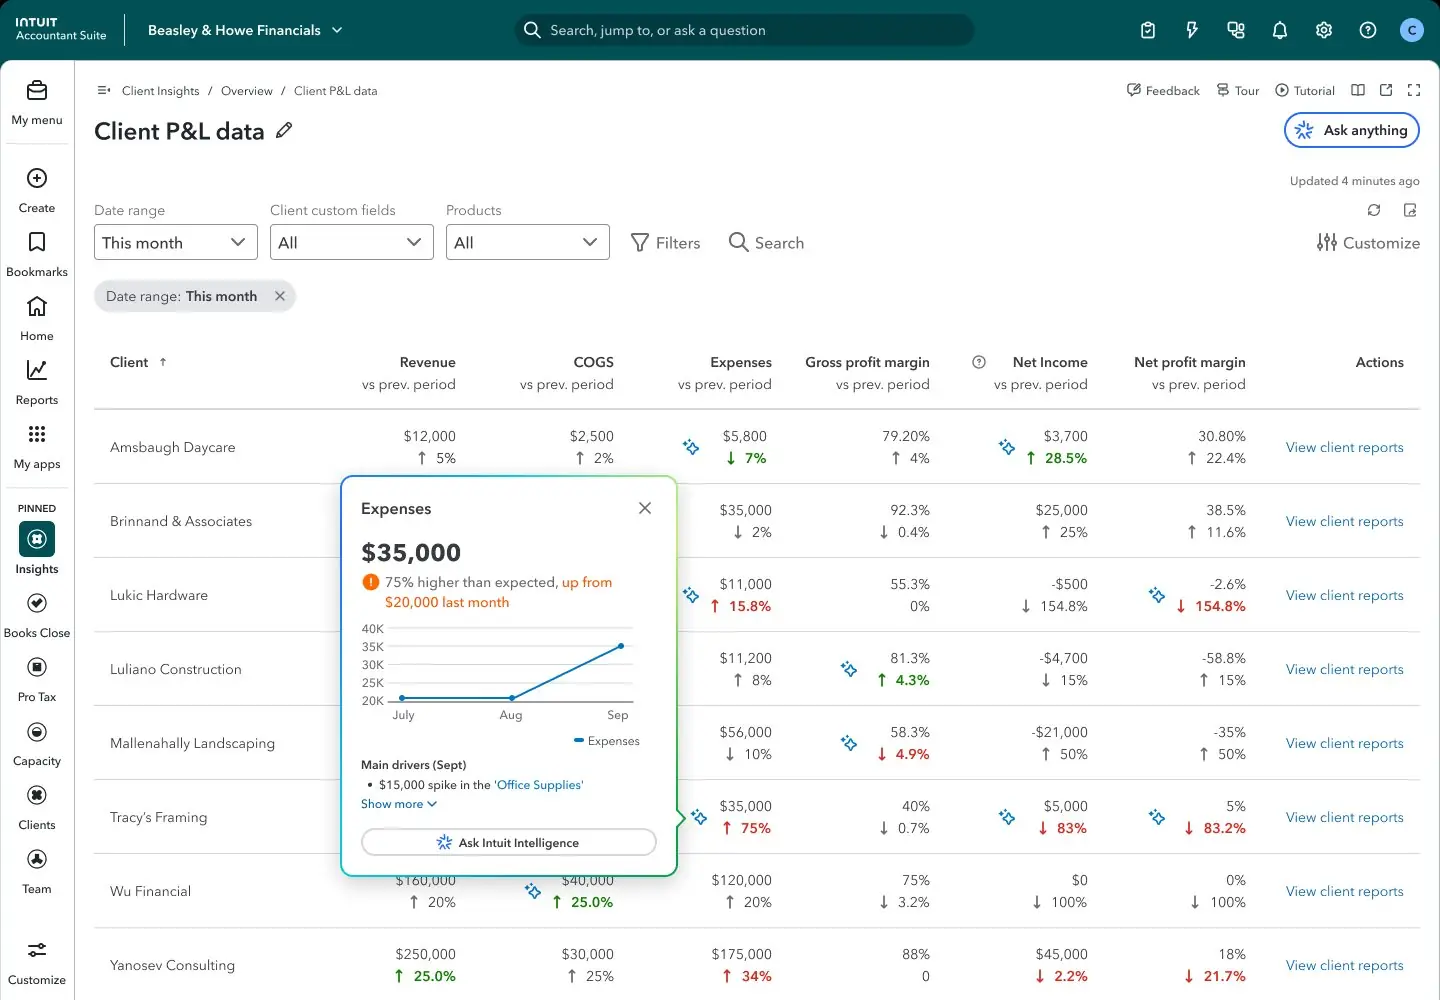Click Ask Intuit Intelligence button

click(x=509, y=842)
